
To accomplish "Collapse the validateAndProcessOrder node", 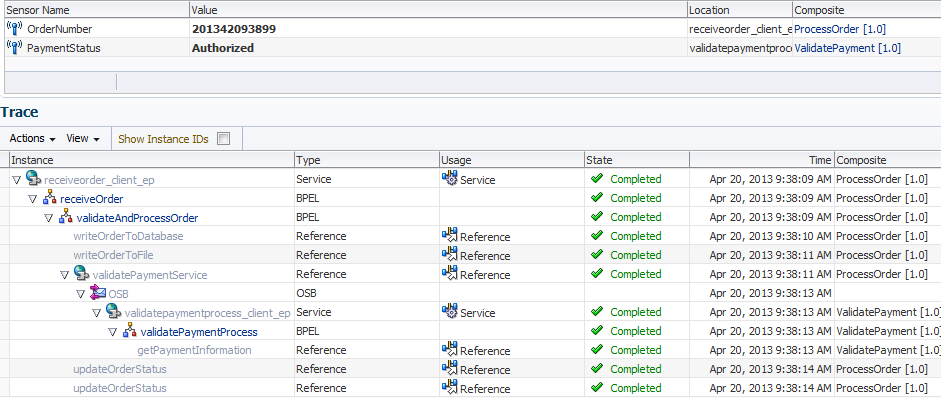I will 49,218.
